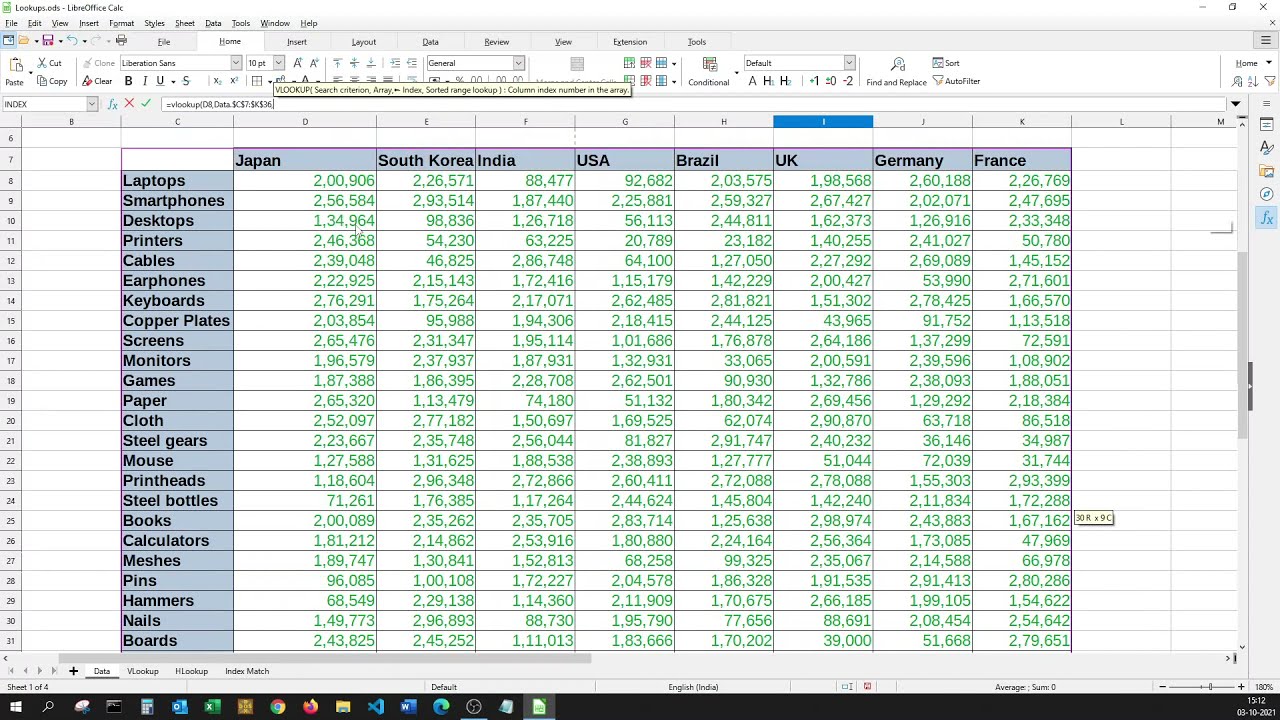Open the Number Format General dropdown
This screenshot has height=720, width=1280.
(518, 63)
